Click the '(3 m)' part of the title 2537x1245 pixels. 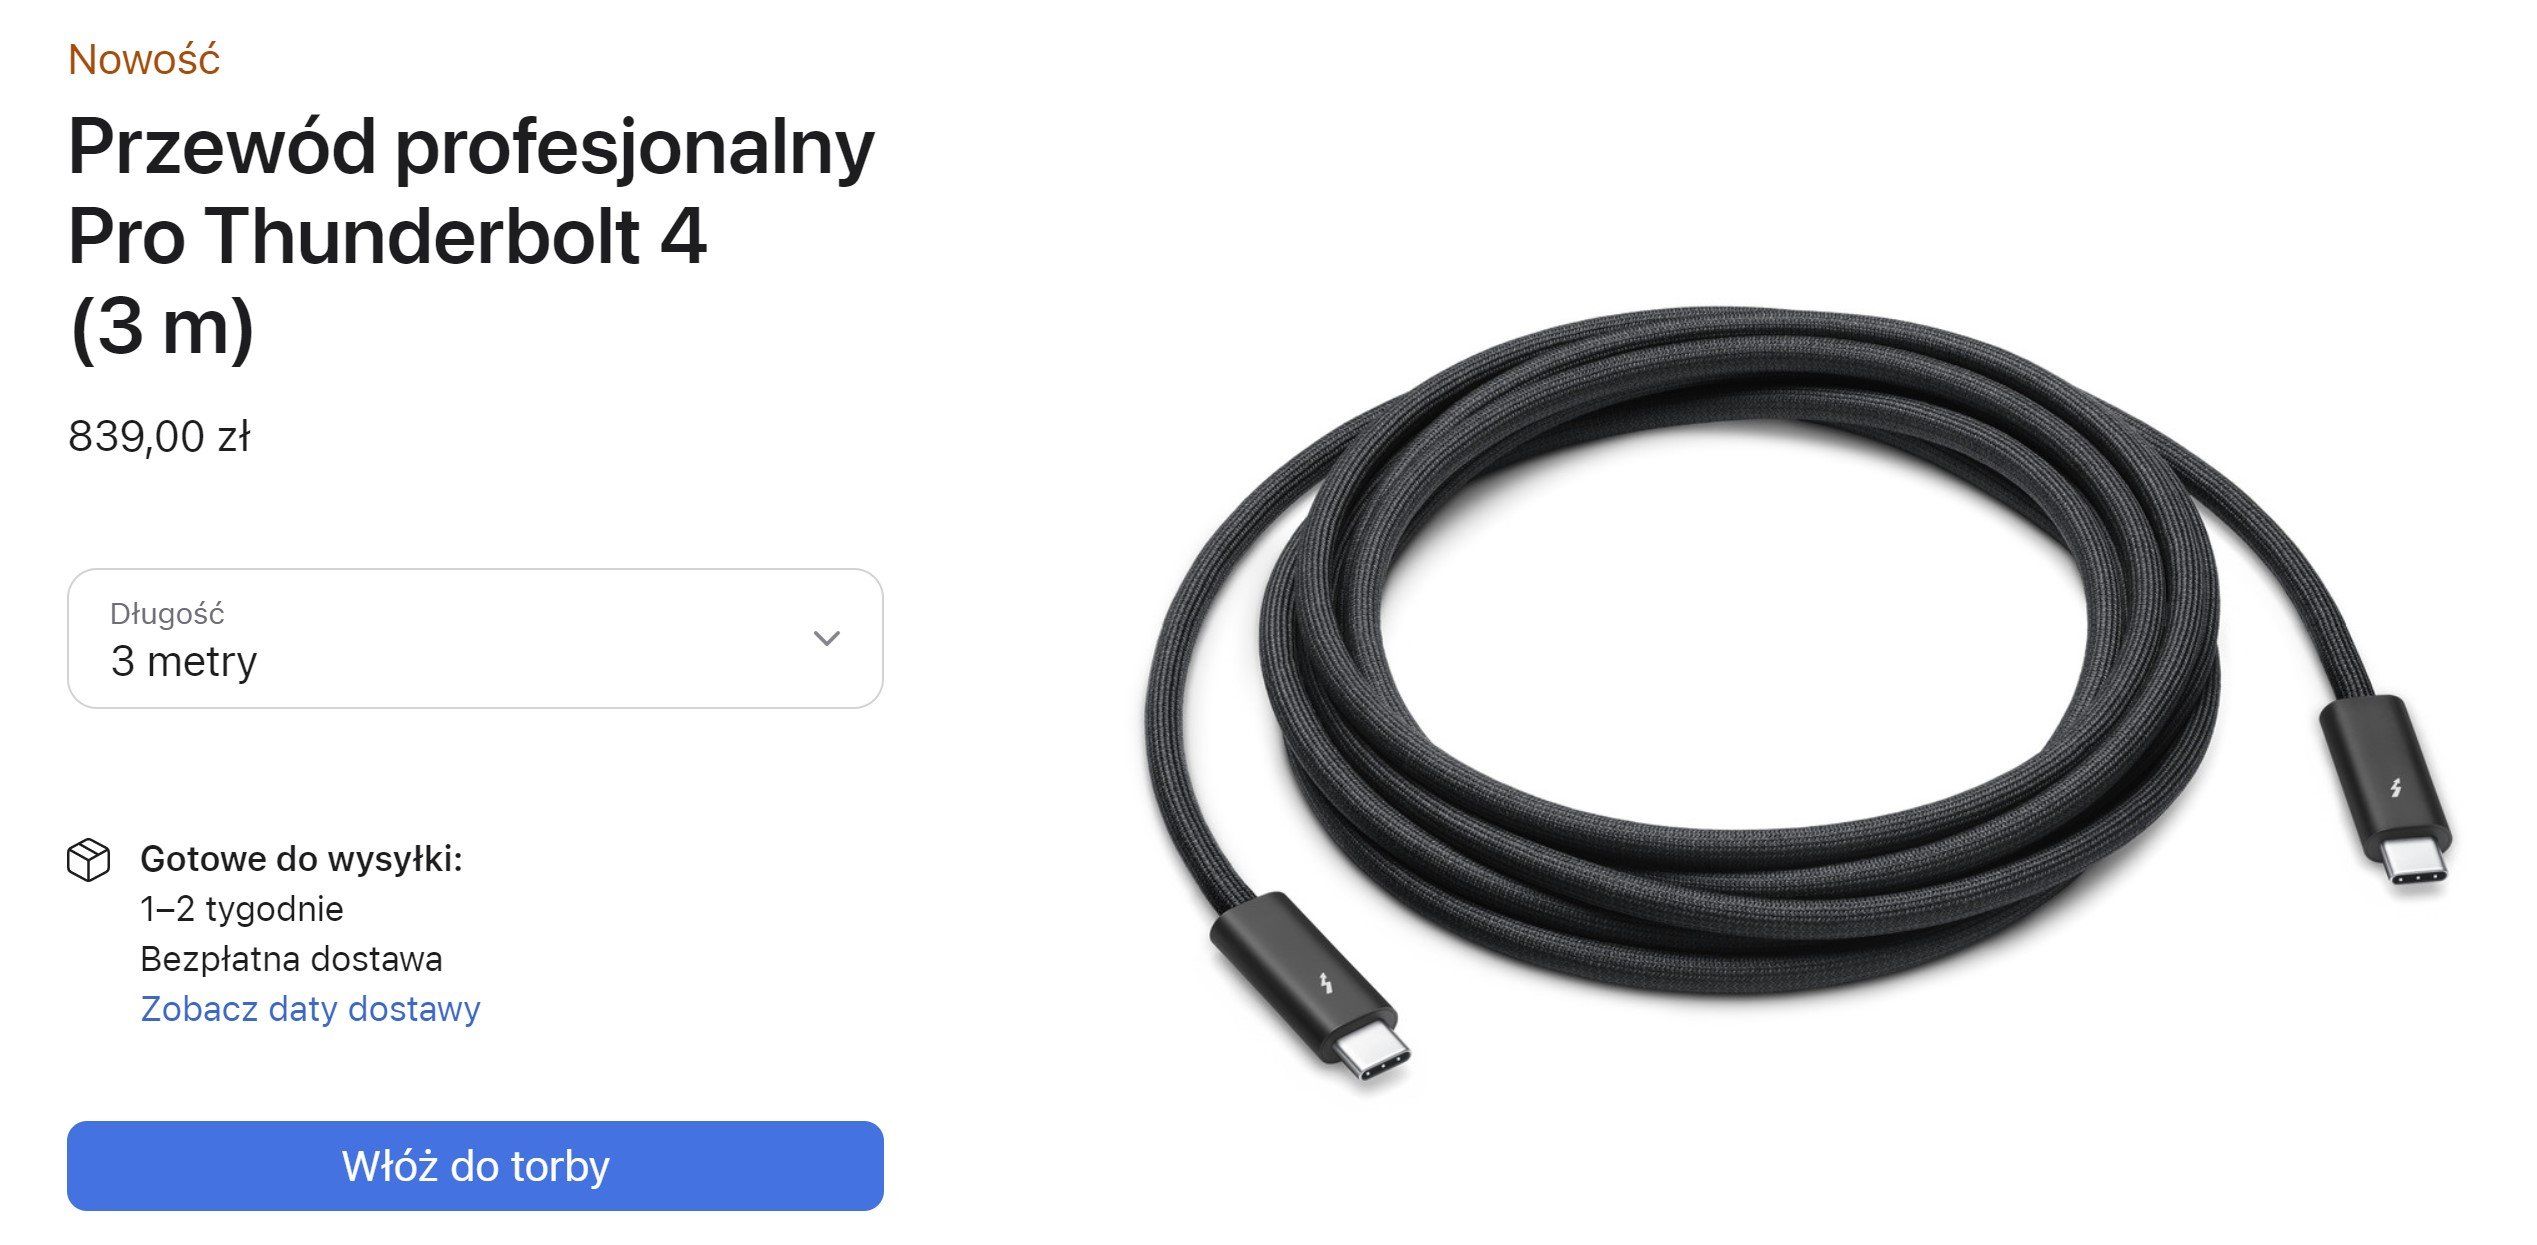[x=162, y=328]
